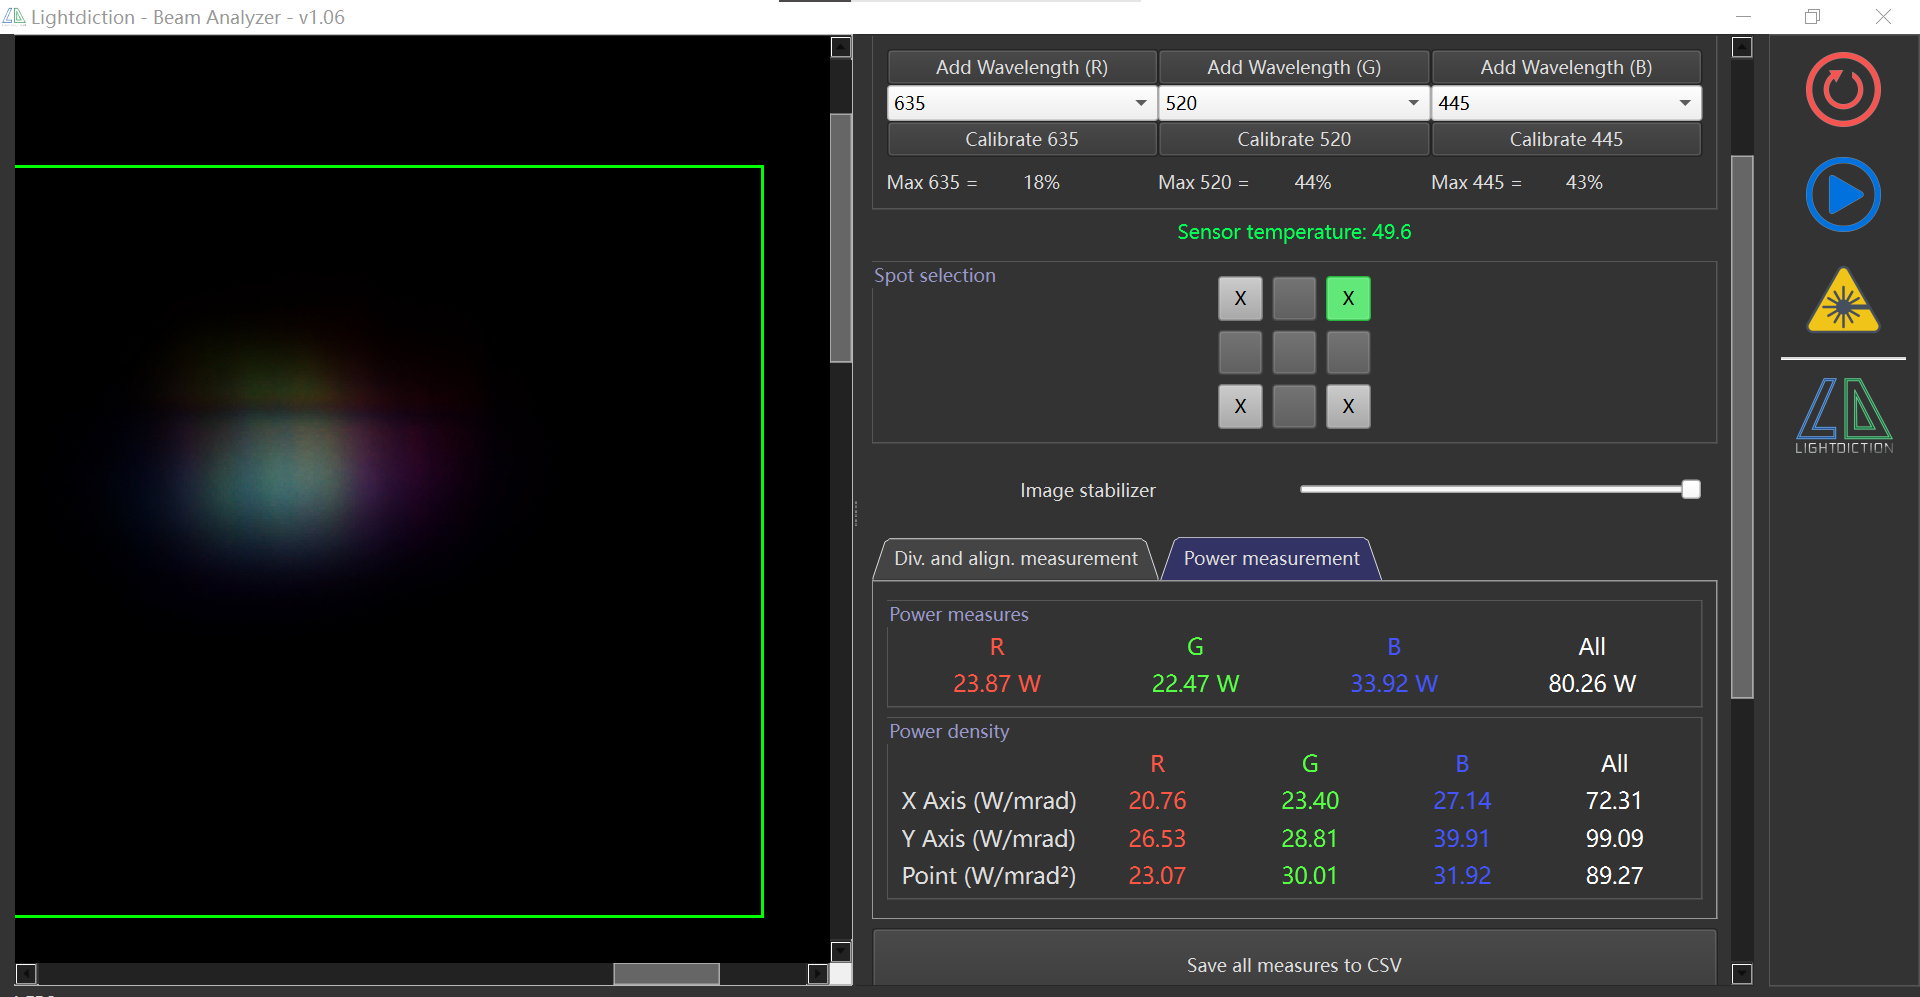Toggle the top-left spot selection box
Image resolution: width=1920 pixels, height=997 pixels.
[x=1240, y=299]
